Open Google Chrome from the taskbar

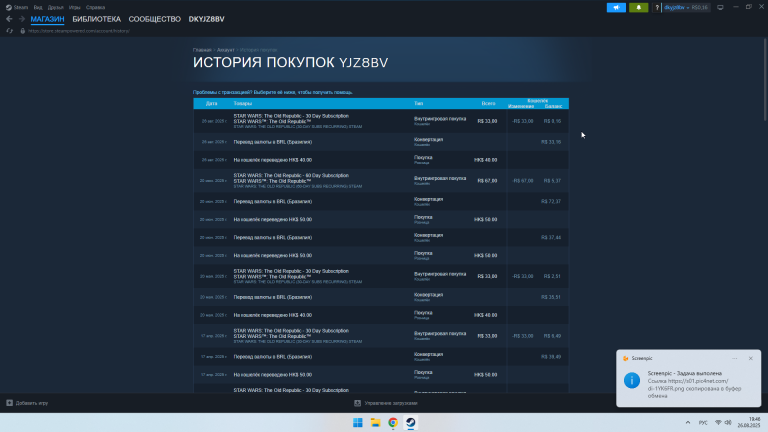click(393, 423)
